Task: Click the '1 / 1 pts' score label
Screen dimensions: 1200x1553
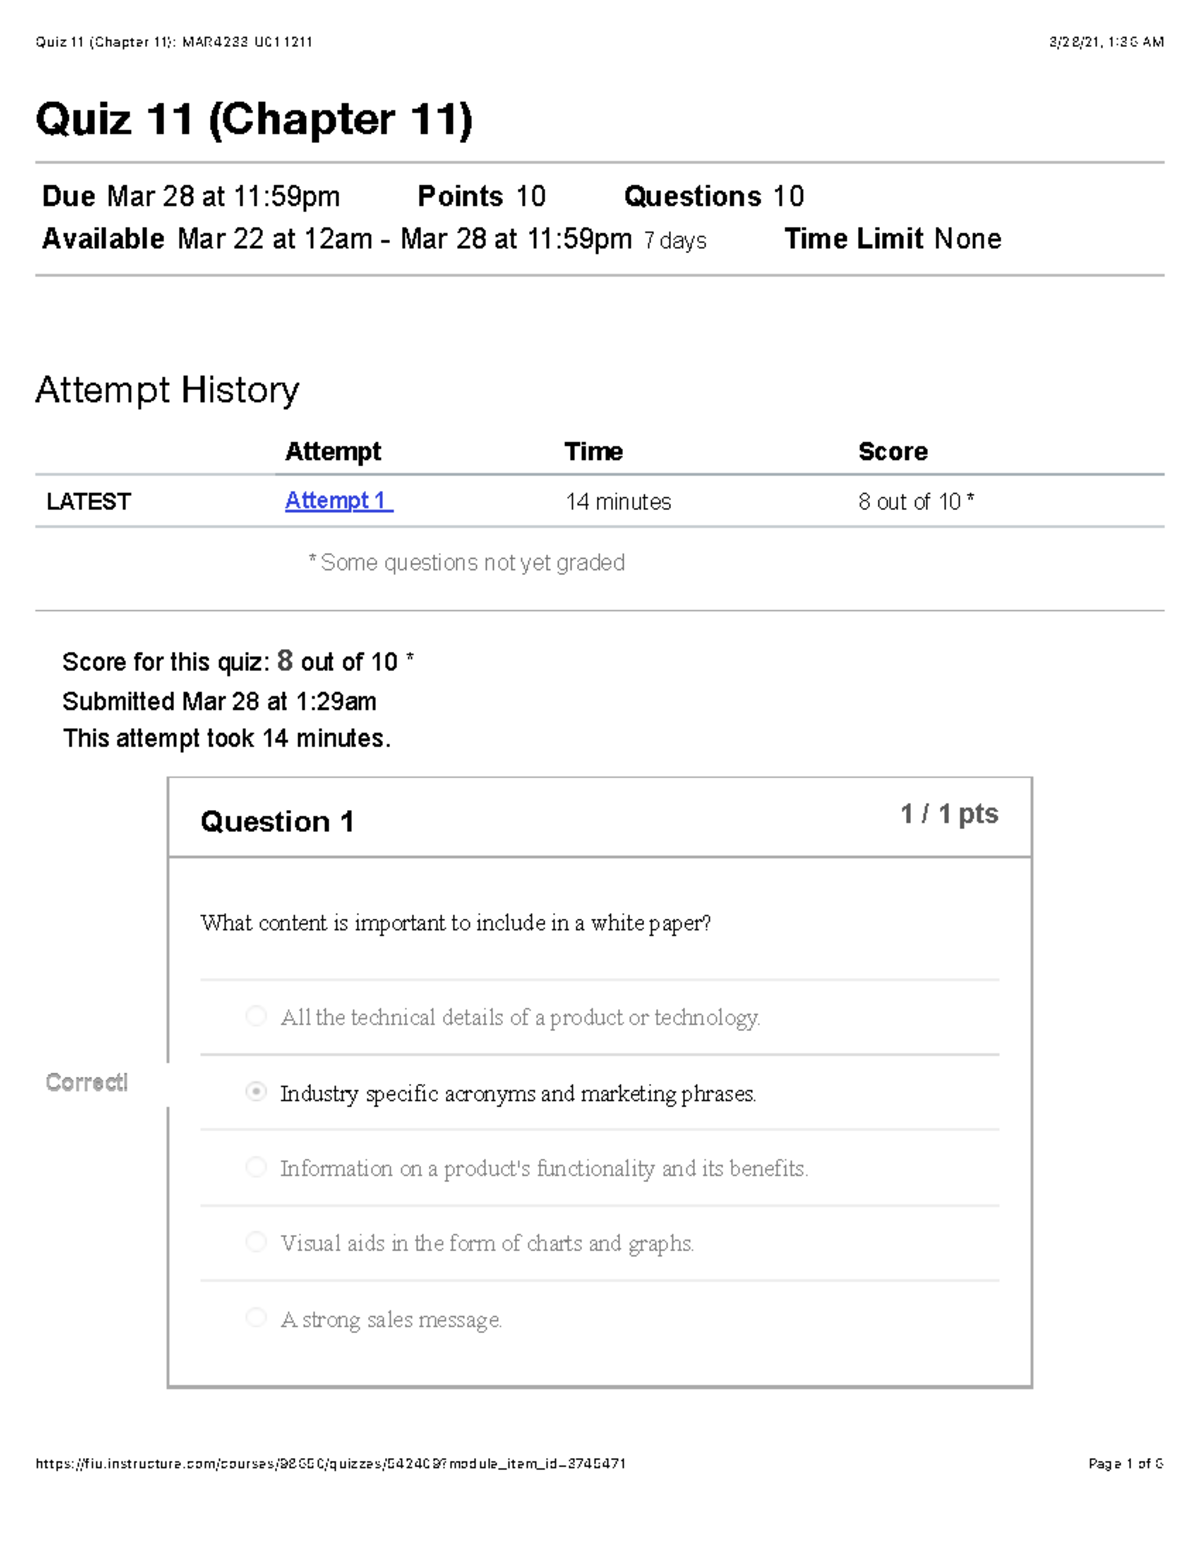Action: (948, 814)
